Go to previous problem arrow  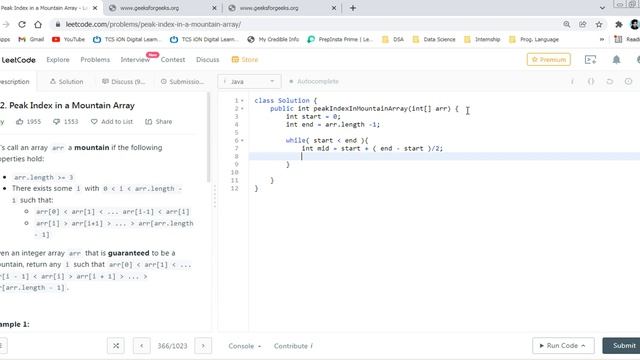(142, 346)
